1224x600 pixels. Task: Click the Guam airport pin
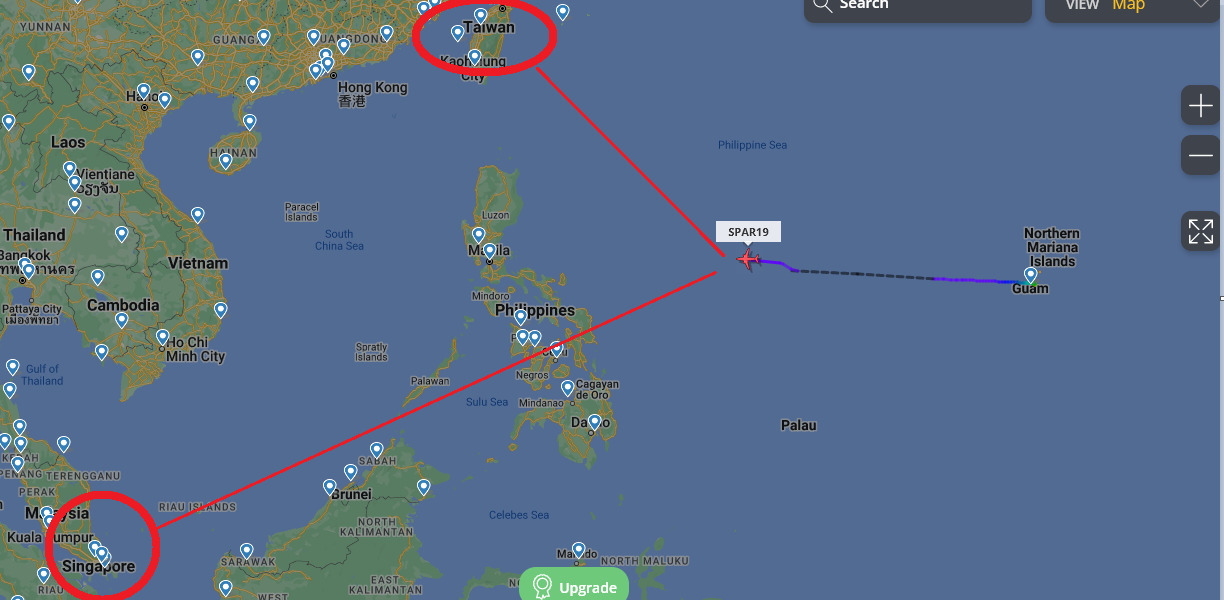coord(1030,274)
